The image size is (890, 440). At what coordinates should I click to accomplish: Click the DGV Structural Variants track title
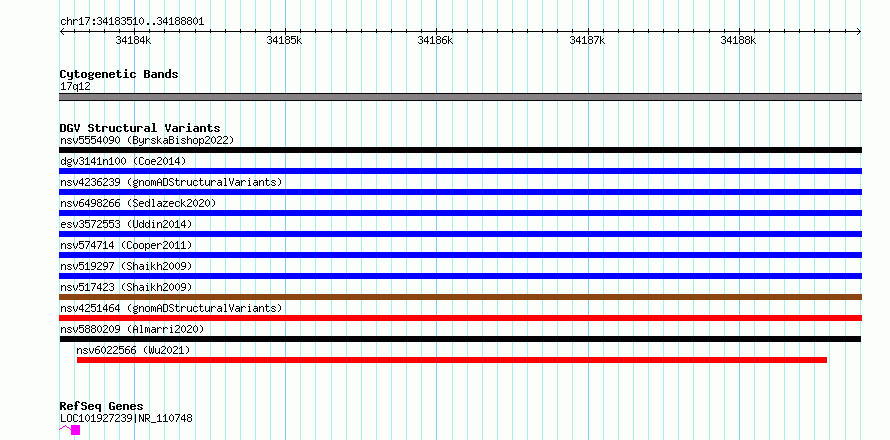tap(140, 128)
